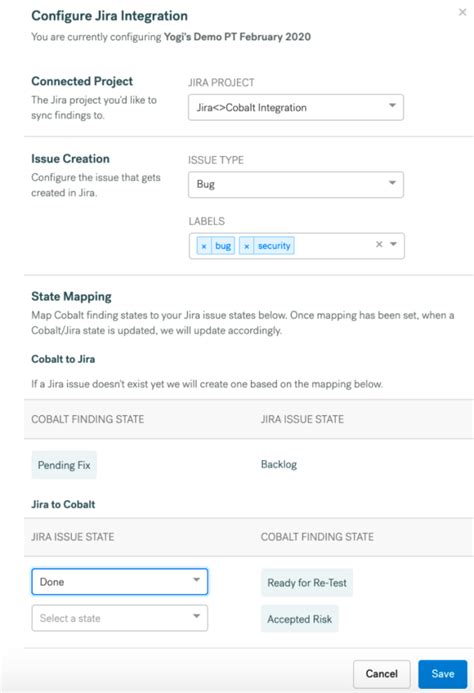Click the Jira Project dropdown arrow
This screenshot has width=474, height=693.
[392, 106]
